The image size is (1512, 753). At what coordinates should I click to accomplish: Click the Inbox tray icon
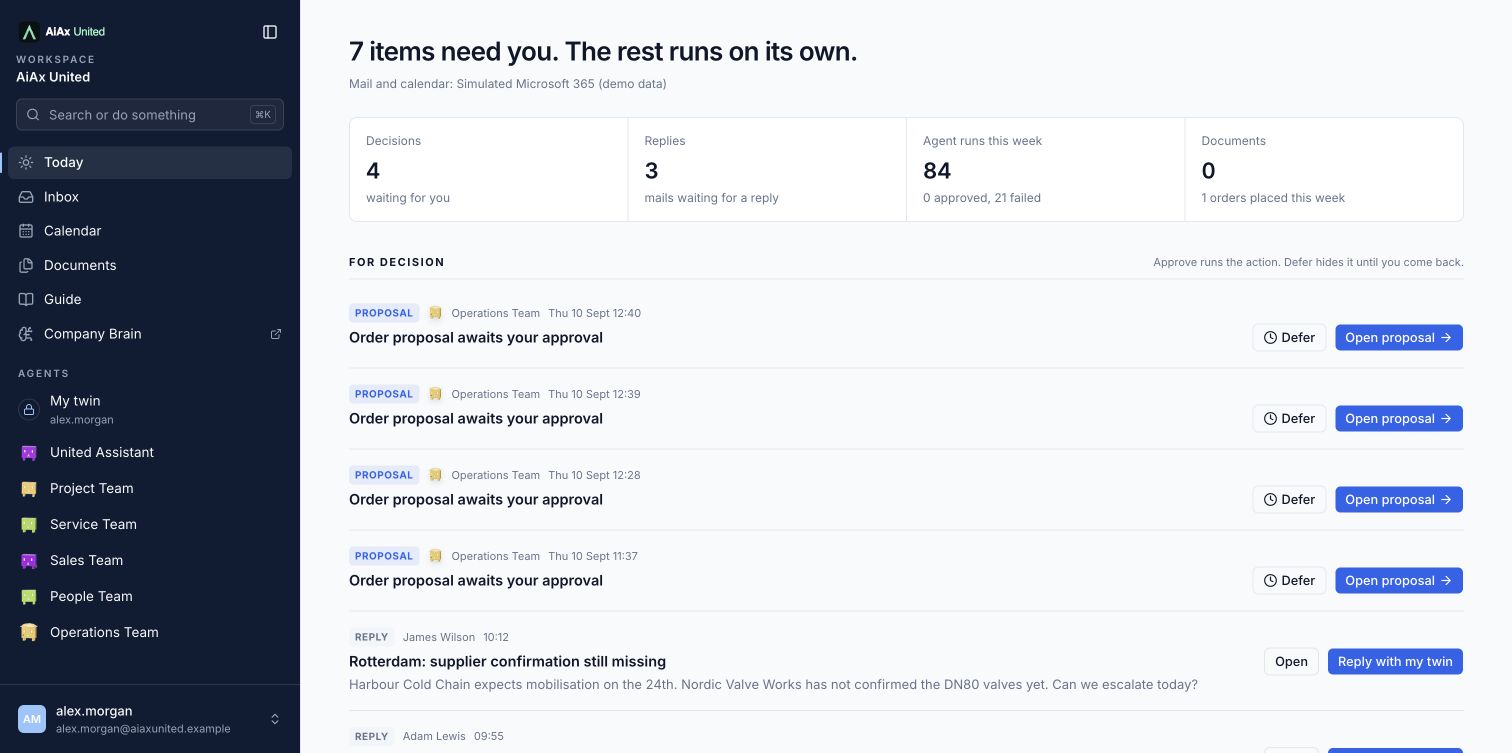[26, 197]
